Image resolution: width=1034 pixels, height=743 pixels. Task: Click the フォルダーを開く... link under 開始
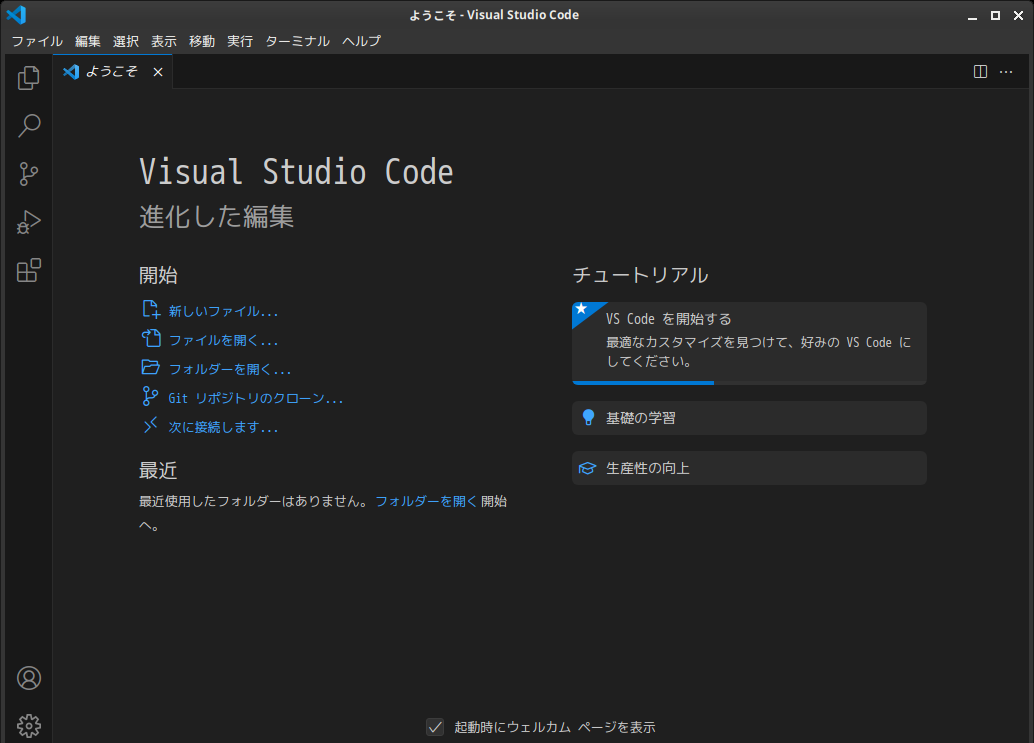pos(229,369)
